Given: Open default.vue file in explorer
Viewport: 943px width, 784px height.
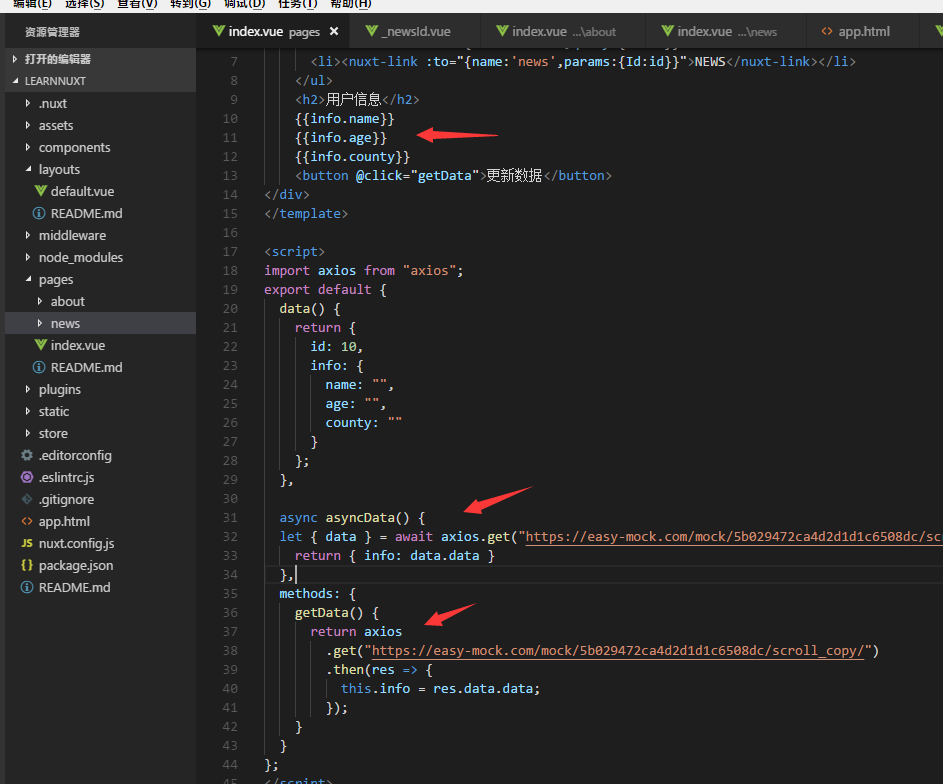Looking at the screenshot, I should click(82, 191).
